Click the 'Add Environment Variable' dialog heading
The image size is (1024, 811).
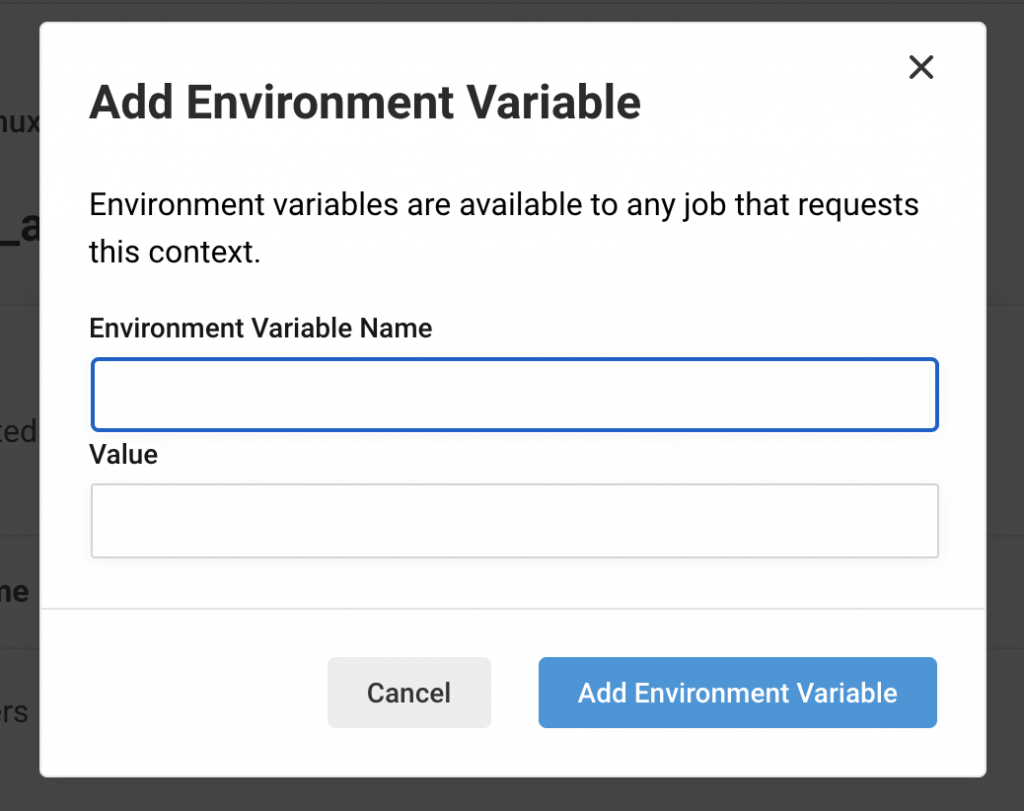pos(365,103)
